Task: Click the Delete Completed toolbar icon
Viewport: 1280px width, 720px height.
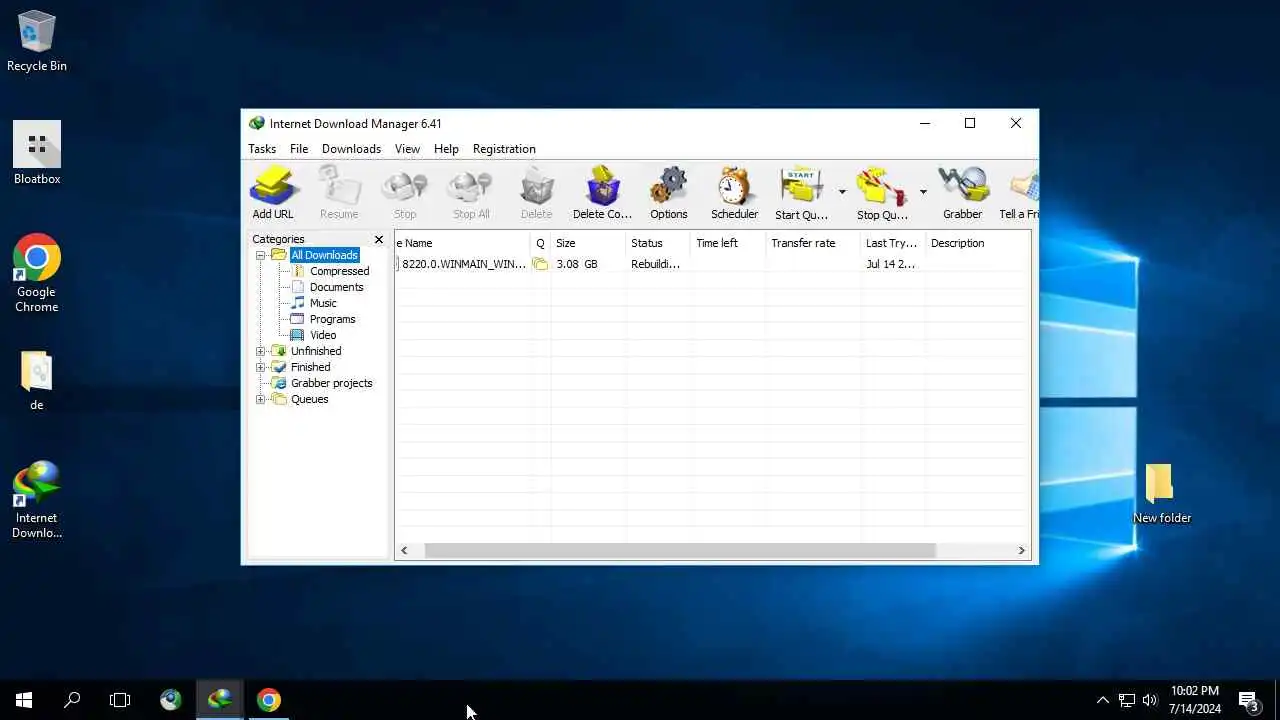Action: pyautogui.click(x=602, y=193)
